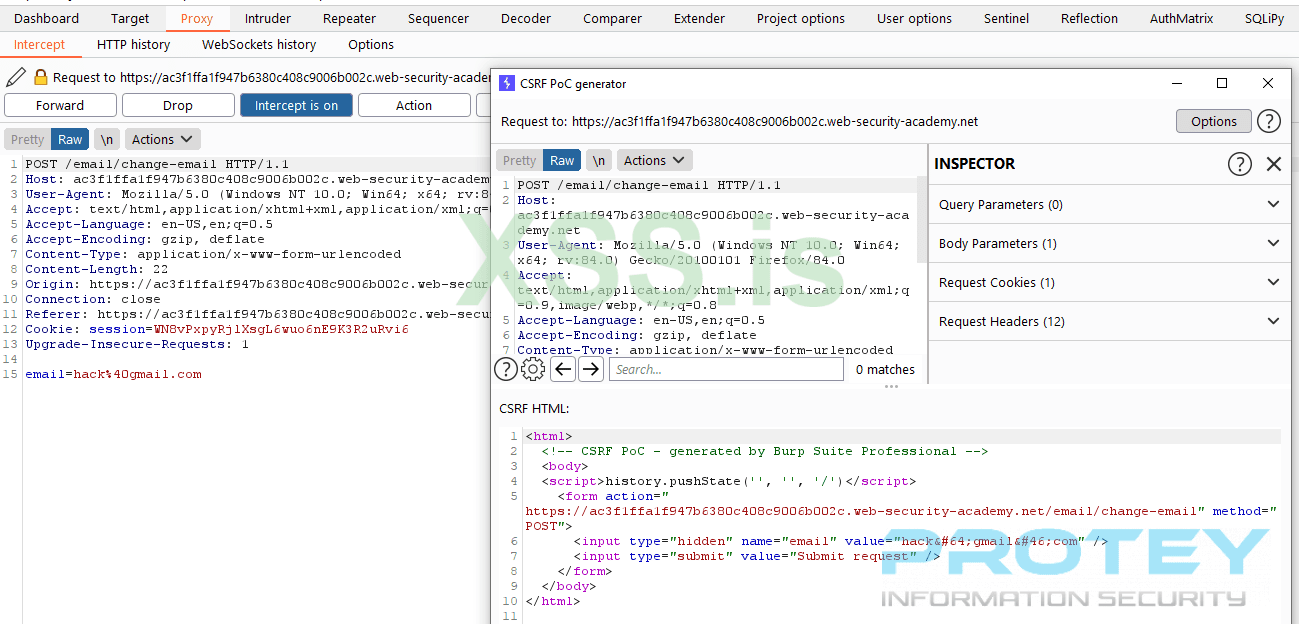This screenshot has height=624, width=1299.
Task: Open the Project options tab
Action: coord(800,18)
